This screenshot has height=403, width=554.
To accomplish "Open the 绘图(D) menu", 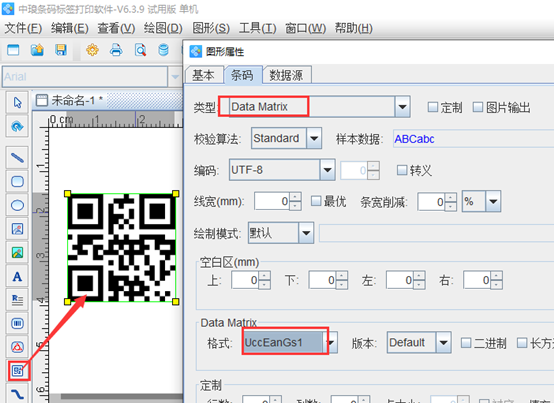I will [163, 28].
